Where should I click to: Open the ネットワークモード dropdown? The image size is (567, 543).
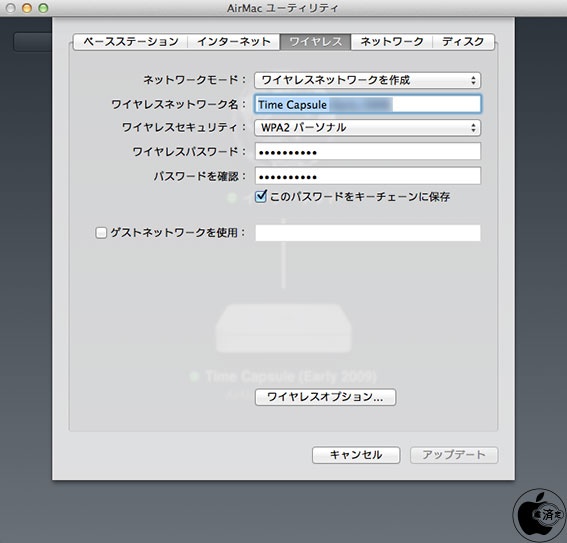point(367,80)
